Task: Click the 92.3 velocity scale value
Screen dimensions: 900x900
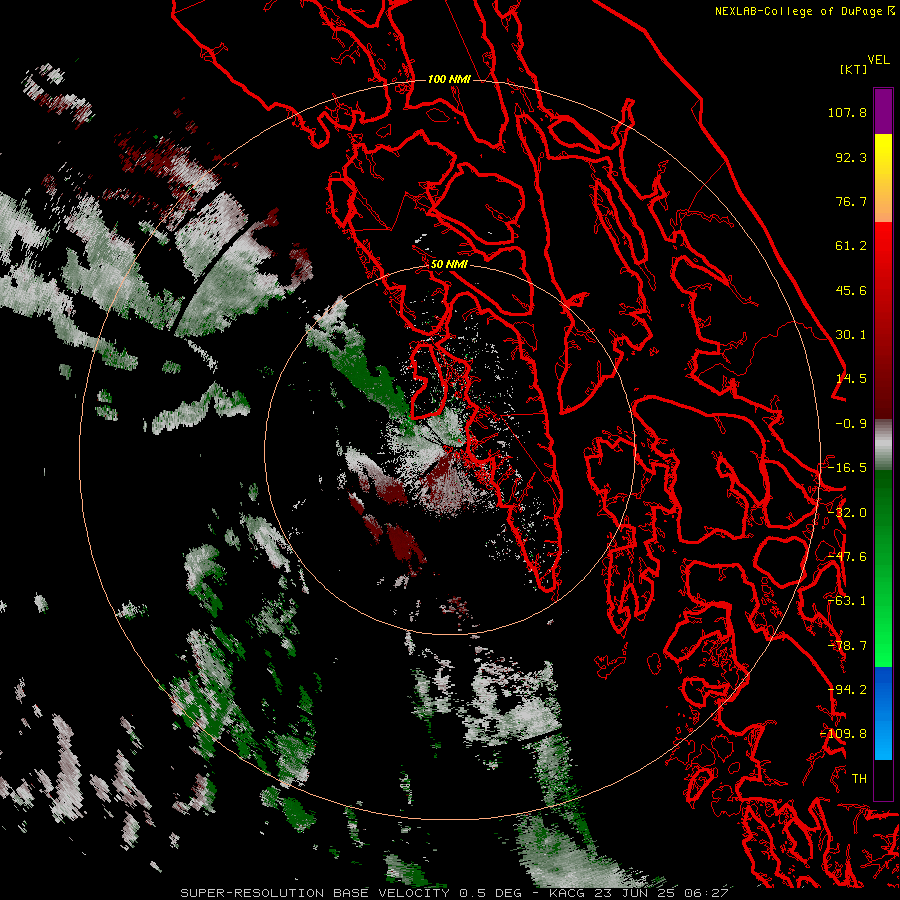Action: click(x=851, y=157)
